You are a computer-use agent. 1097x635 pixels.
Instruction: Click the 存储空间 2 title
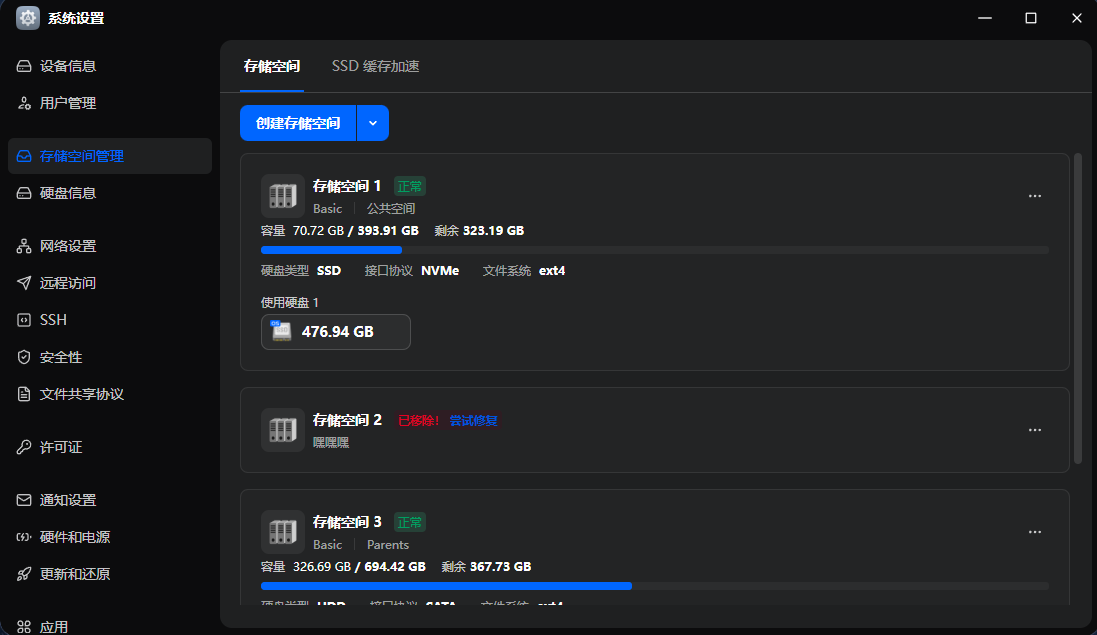coord(347,420)
